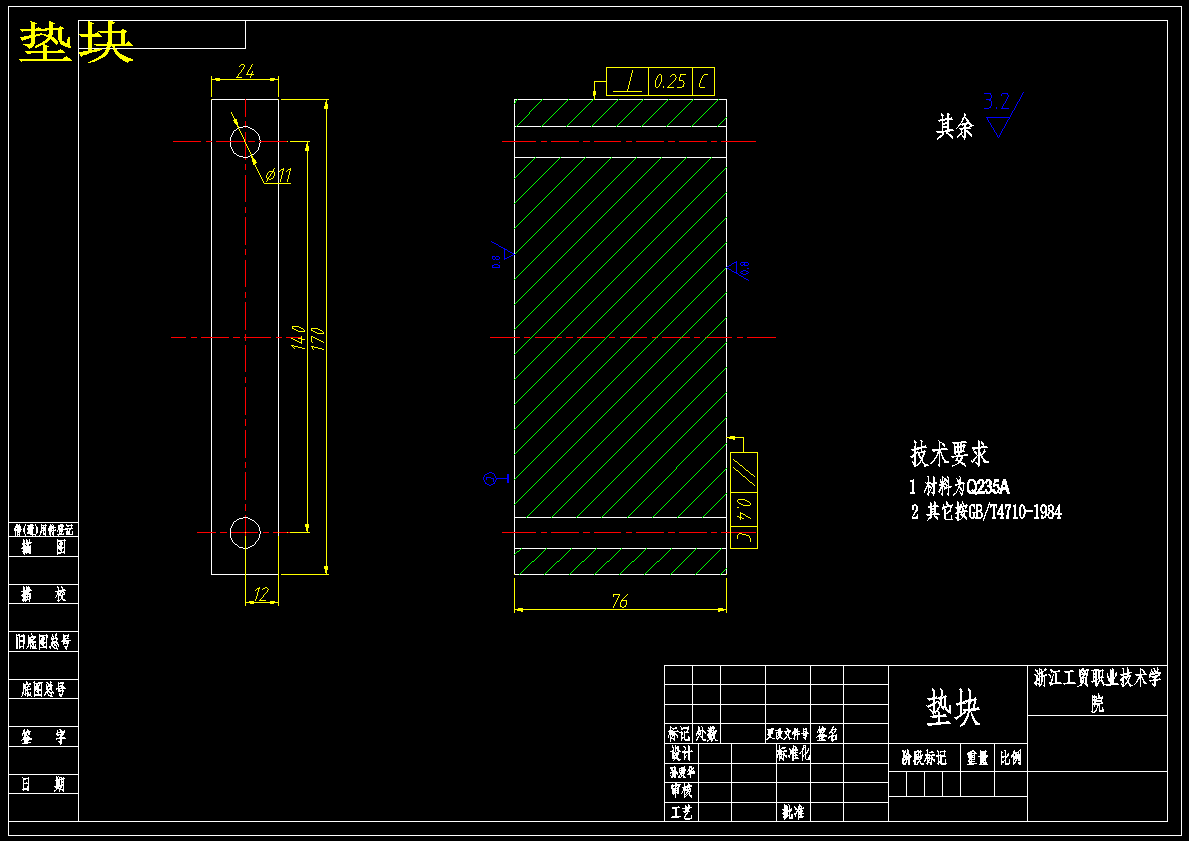Click the 审核 row label
This screenshot has height=841, width=1189.
pyautogui.click(x=681, y=791)
